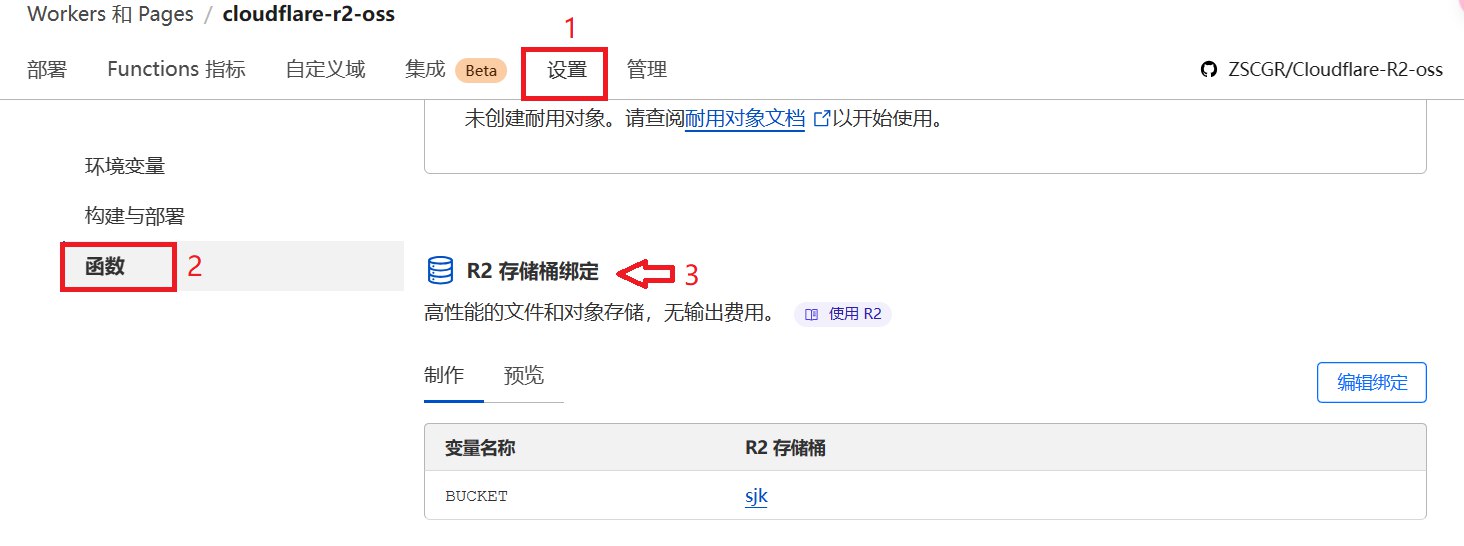Select the 制作 bindings tab
Screen dimensions: 1464x546
(x=444, y=376)
